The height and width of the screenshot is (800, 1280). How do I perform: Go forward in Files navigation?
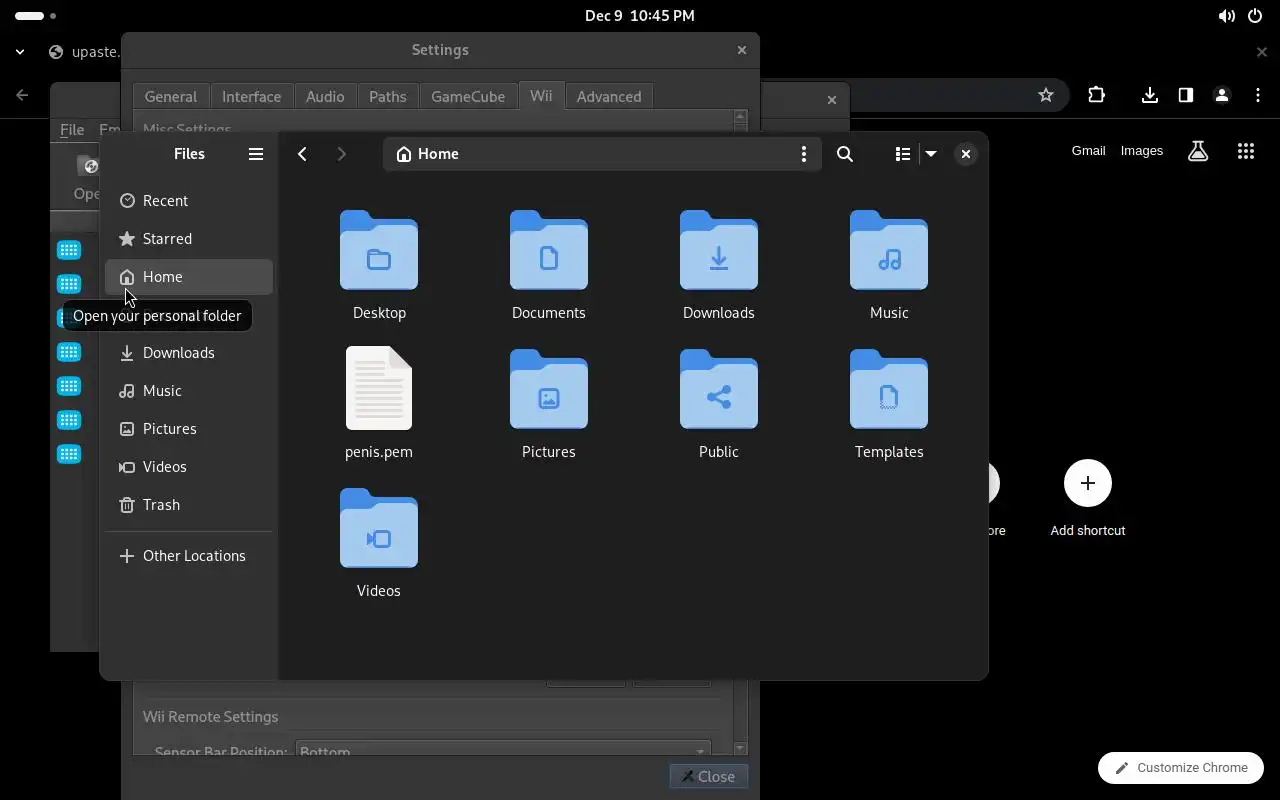[341, 154]
